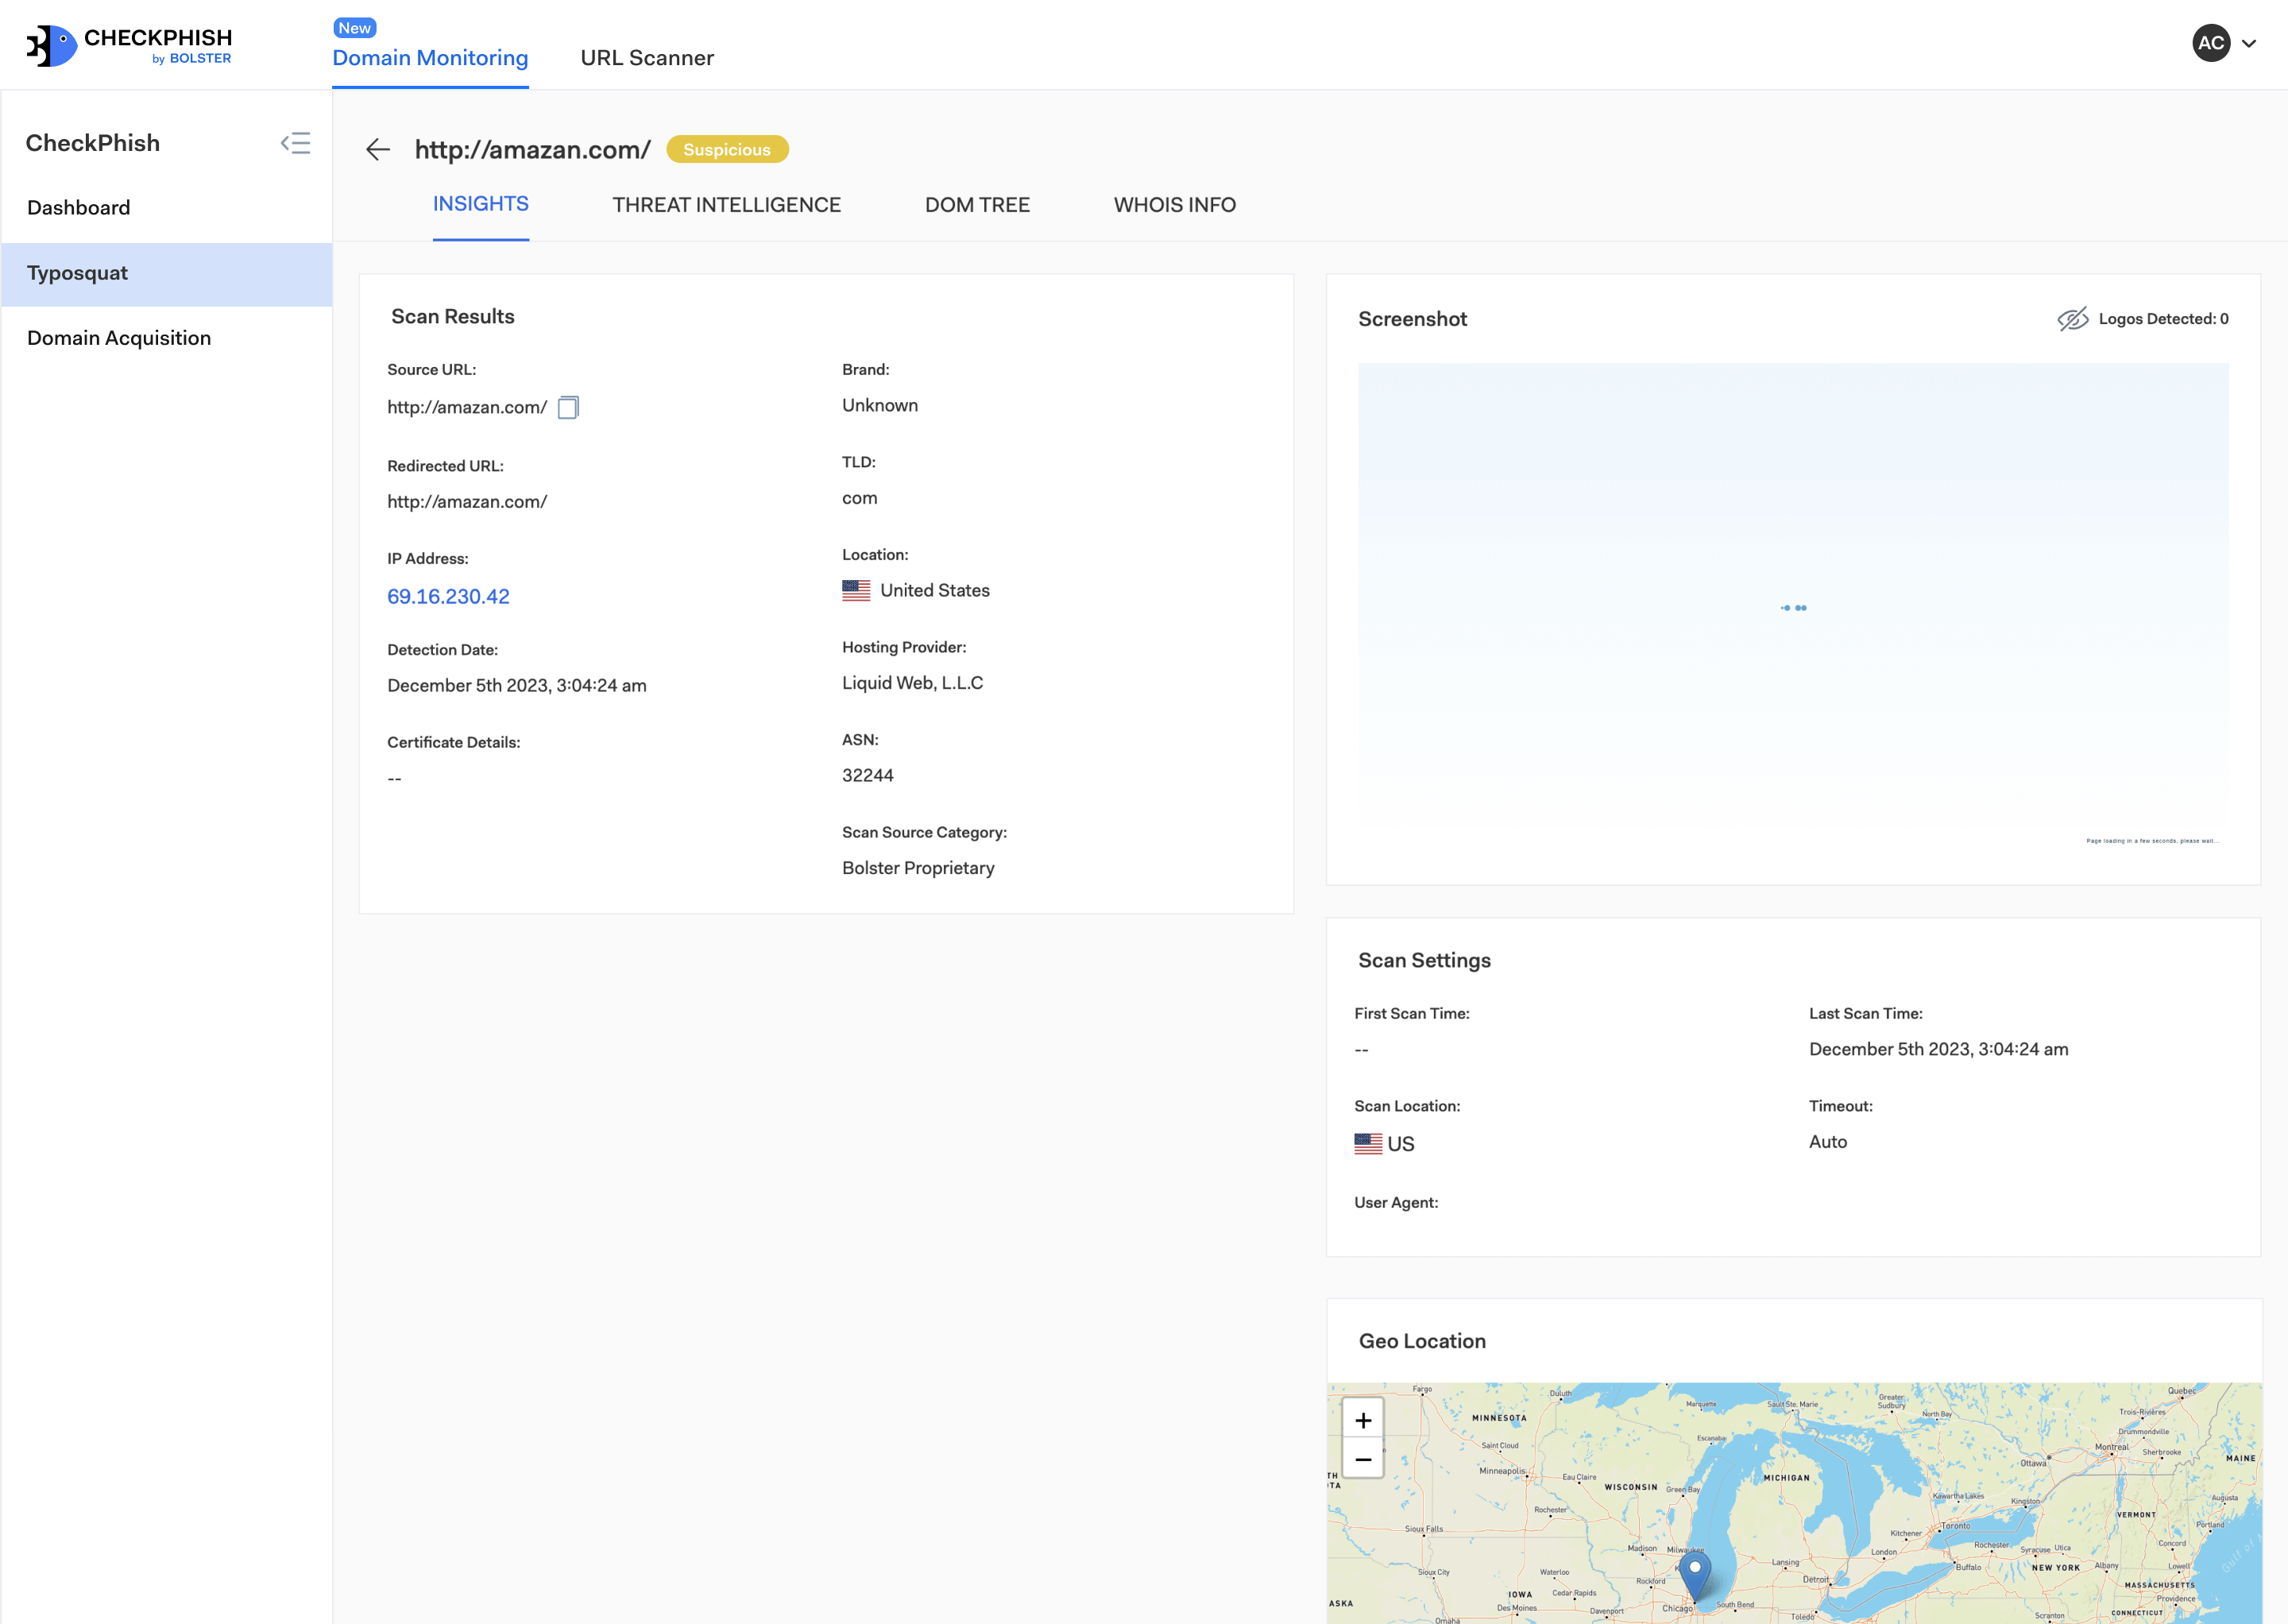Select the Liquid Web, L.L.C hosting provider text

click(x=912, y=683)
